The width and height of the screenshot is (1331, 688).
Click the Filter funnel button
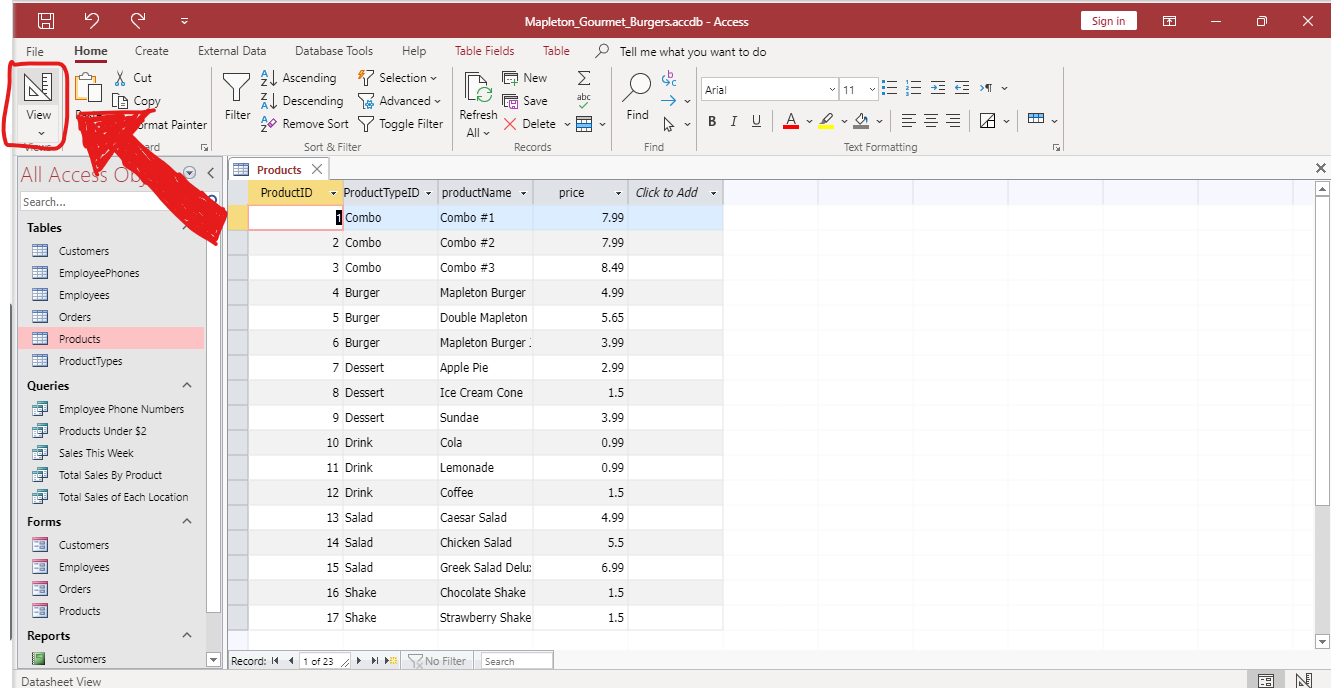tap(237, 95)
